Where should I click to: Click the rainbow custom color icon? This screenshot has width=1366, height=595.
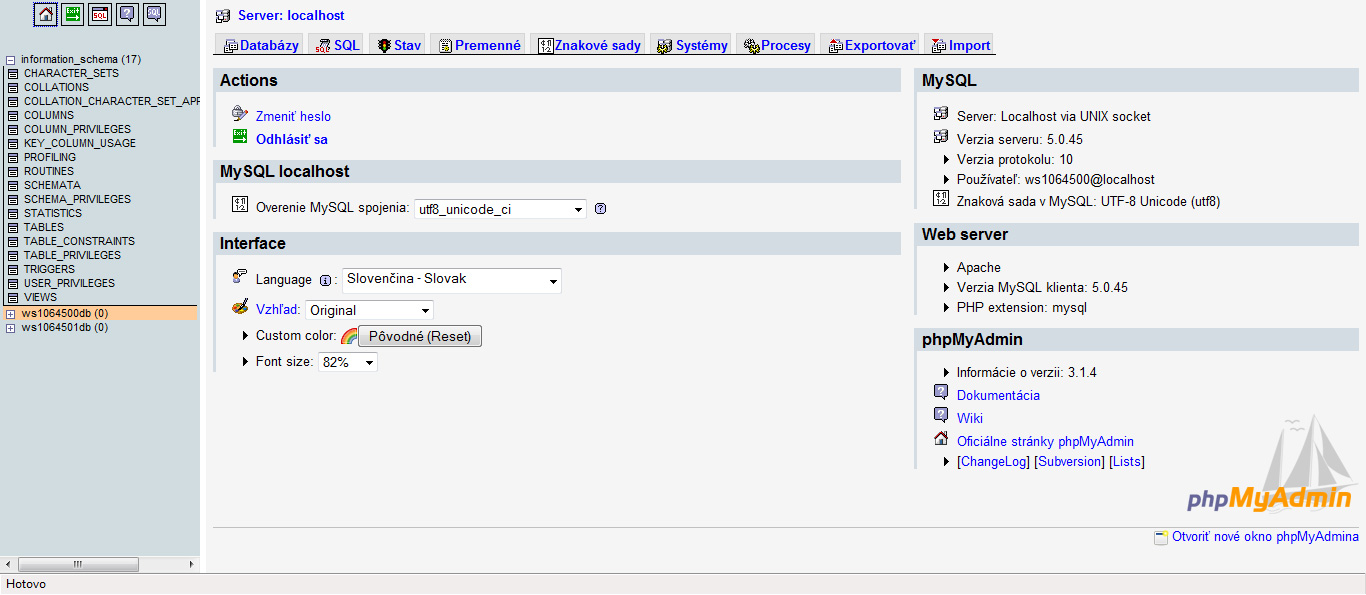[349, 337]
